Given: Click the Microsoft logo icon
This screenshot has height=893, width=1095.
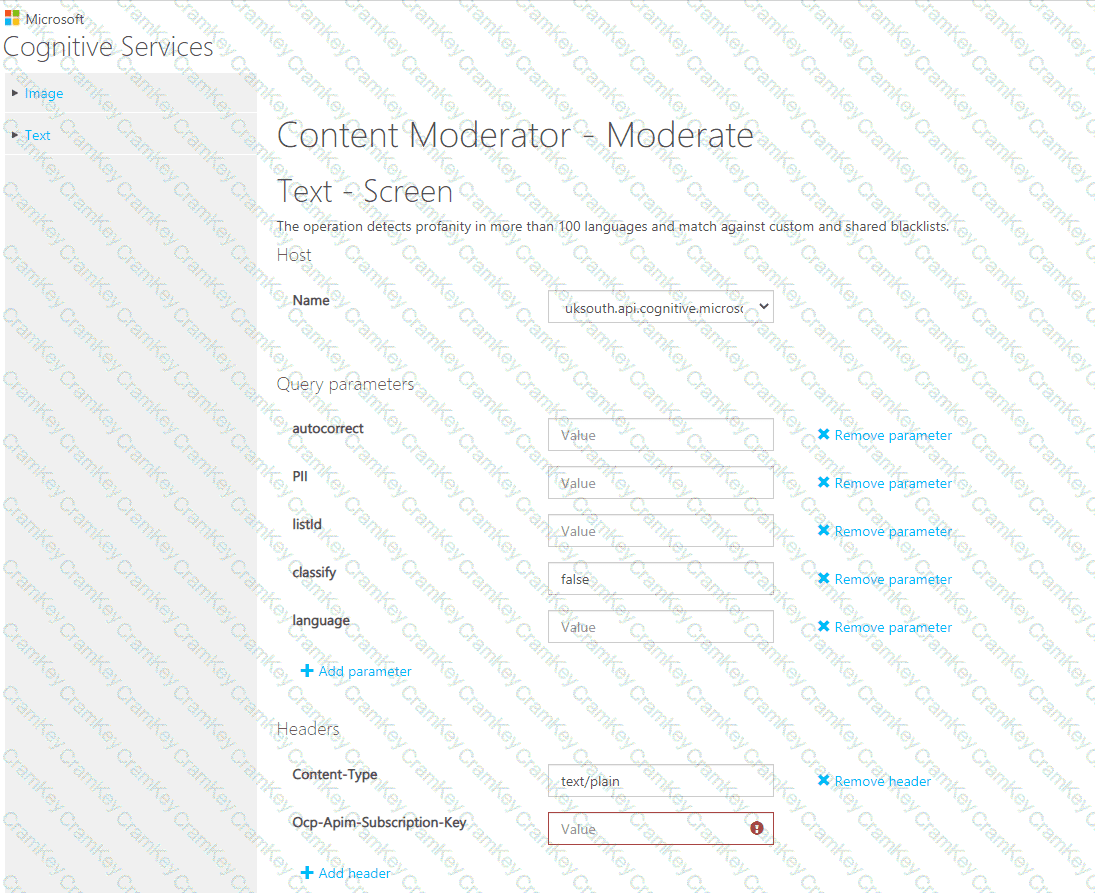Looking at the screenshot, I should coord(12,20).
